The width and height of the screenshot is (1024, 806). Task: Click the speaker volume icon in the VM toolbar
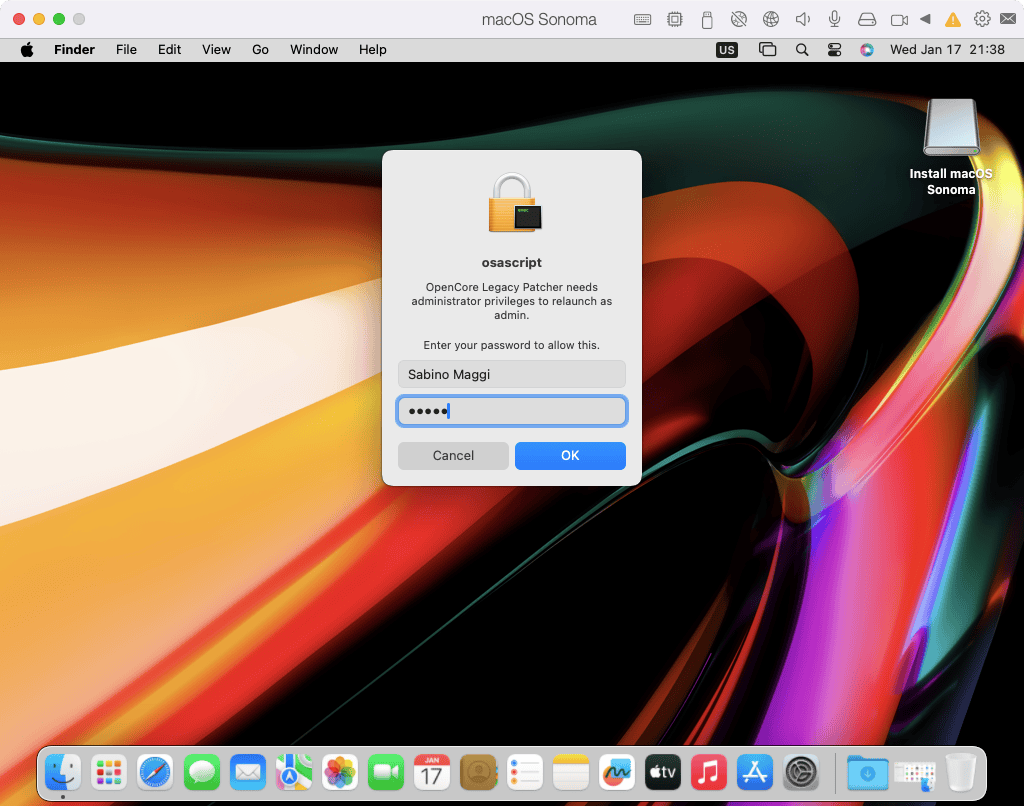coord(802,19)
